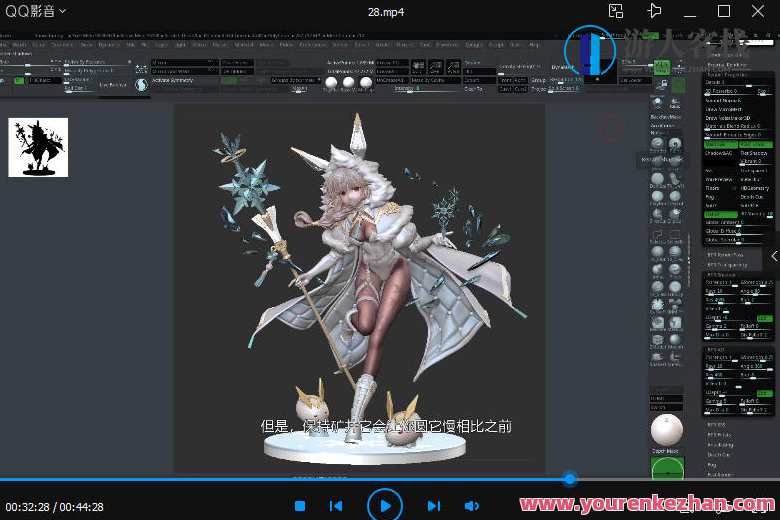Click the 28.mp4 video title
Image resolution: width=780 pixels, height=520 pixels.
[x=388, y=11]
